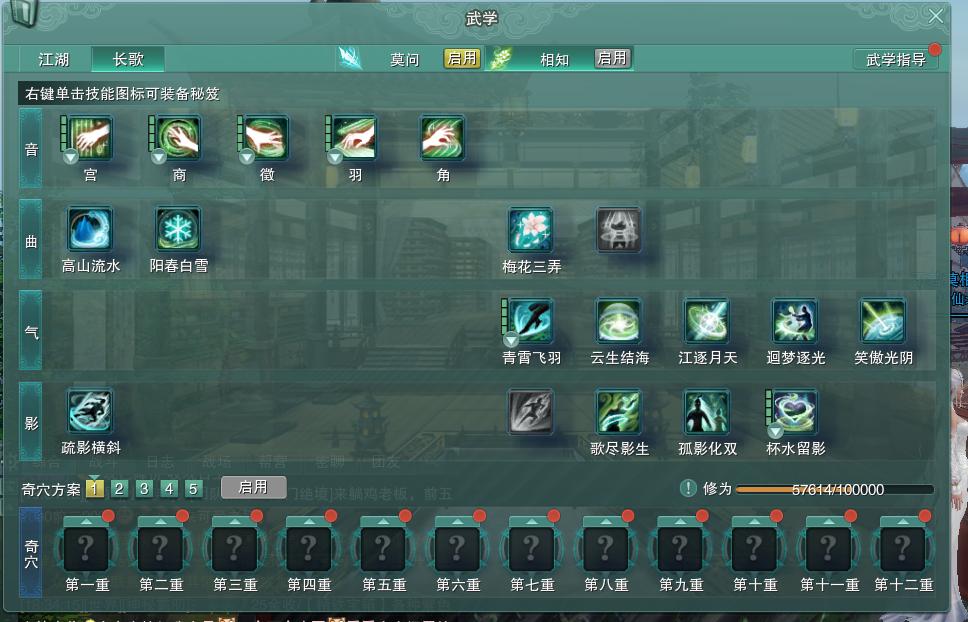The image size is (968, 622).
Task: Select the 音 skill category
Action: (31, 149)
